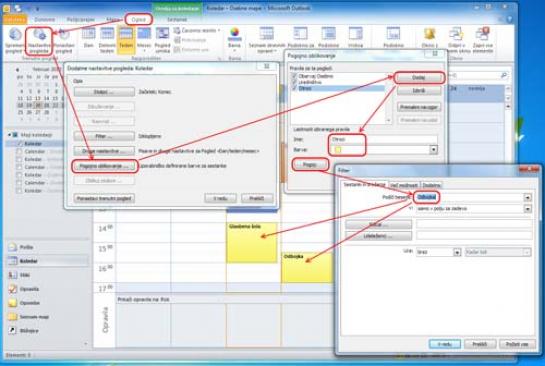Click the Pogojno oblikovanje button

(104, 166)
